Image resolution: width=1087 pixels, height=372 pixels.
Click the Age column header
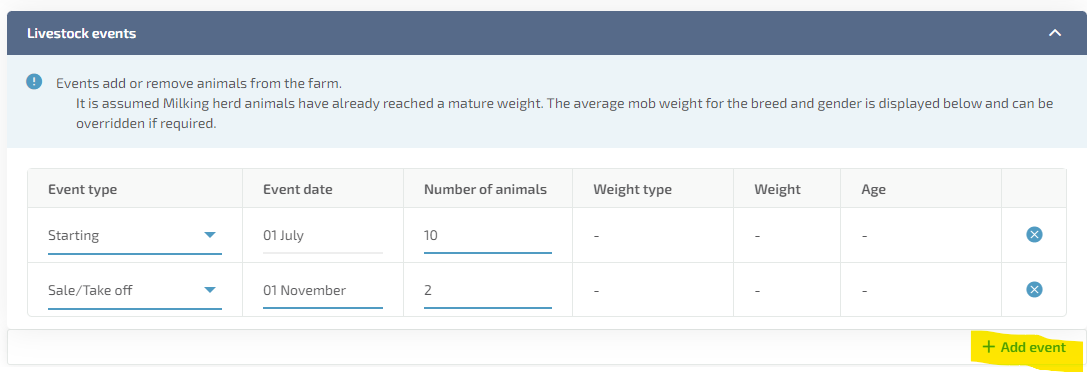click(x=873, y=189)
